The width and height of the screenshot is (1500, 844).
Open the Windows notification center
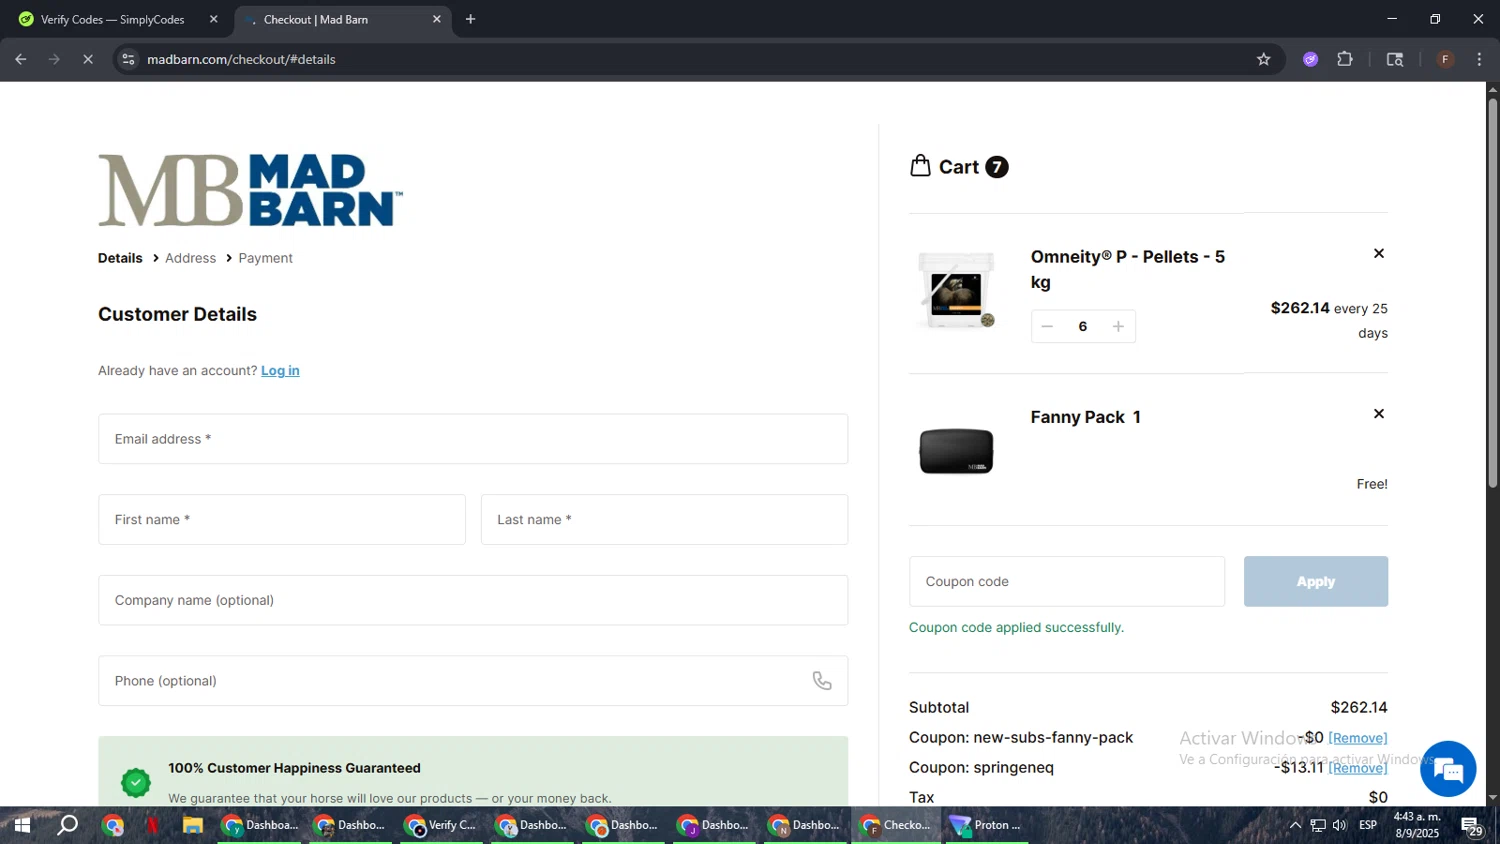(1472, 826)
